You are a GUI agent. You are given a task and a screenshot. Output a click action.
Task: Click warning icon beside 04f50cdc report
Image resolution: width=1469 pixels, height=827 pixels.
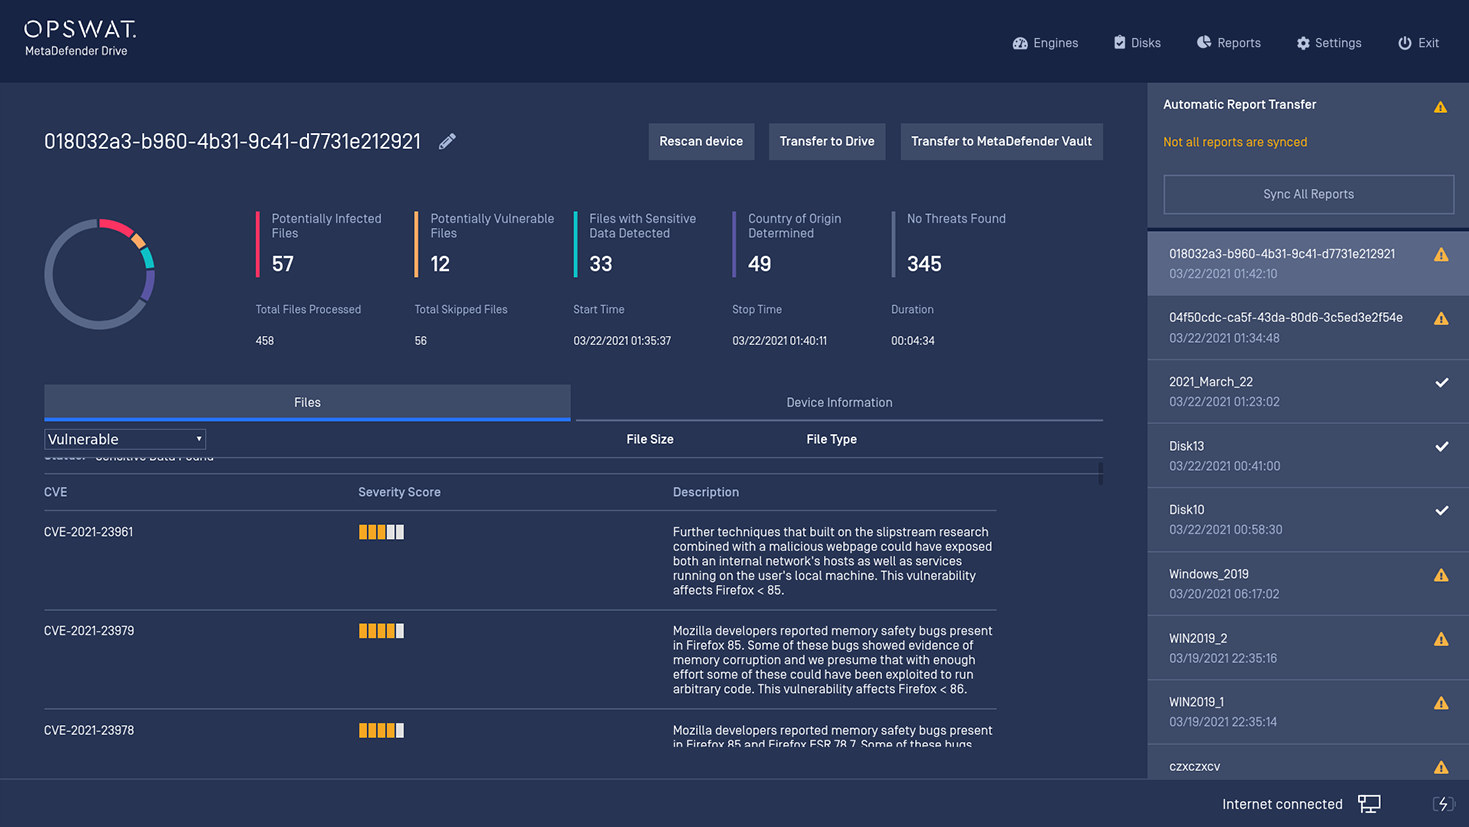[1441, 319]
